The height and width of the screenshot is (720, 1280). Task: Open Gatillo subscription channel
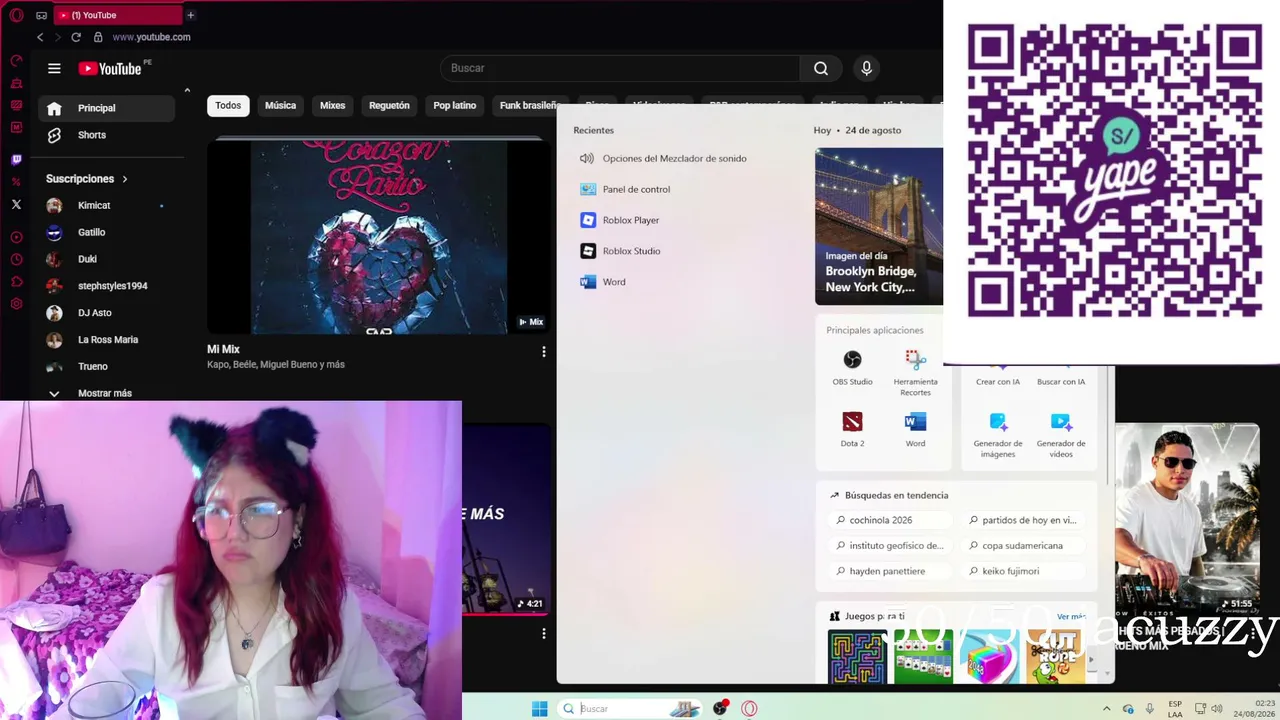(107, 232)
